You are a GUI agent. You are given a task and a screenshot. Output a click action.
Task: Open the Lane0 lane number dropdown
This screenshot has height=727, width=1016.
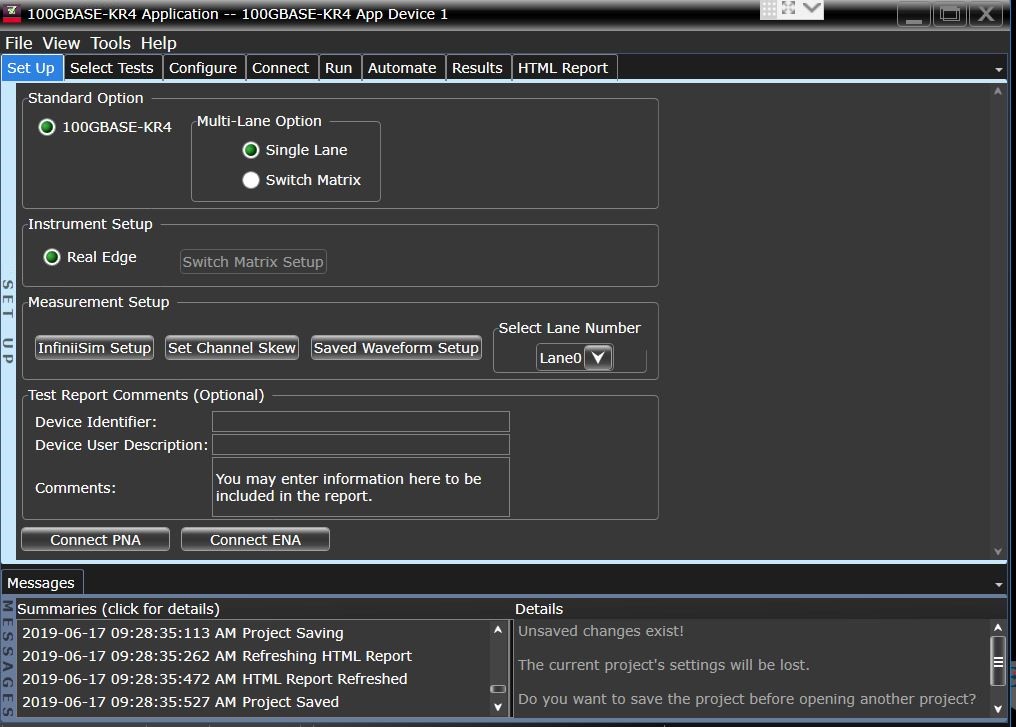[x=597, y=357]
